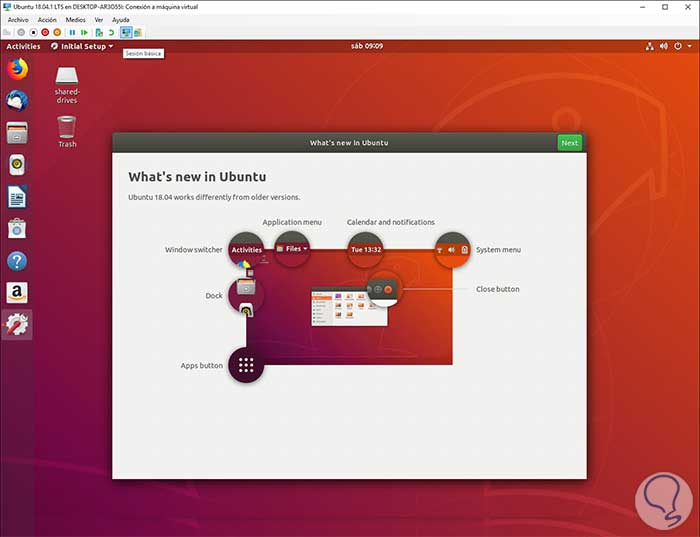Click the 'Apps button' label
This screenshot has height=537, width=700.
[x=201, y=365]
